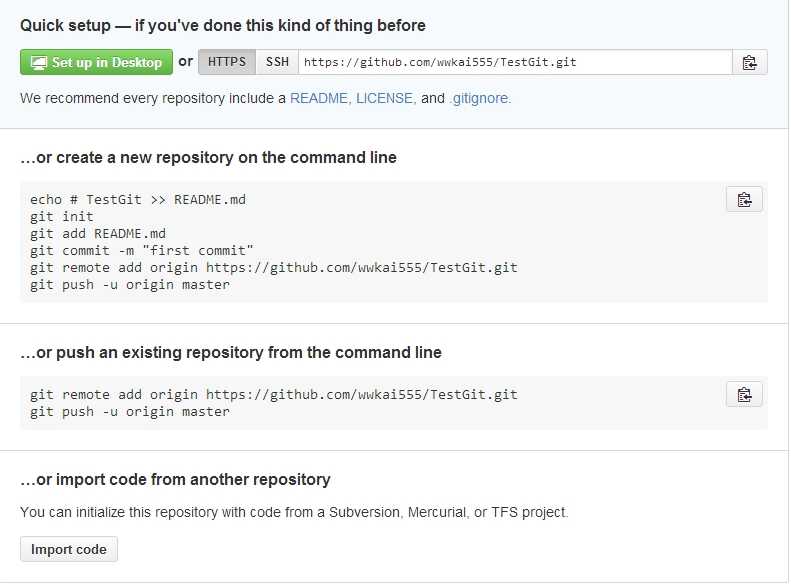
Task: Click the 'Quick setup' heading
Action: tap(222, 25)
